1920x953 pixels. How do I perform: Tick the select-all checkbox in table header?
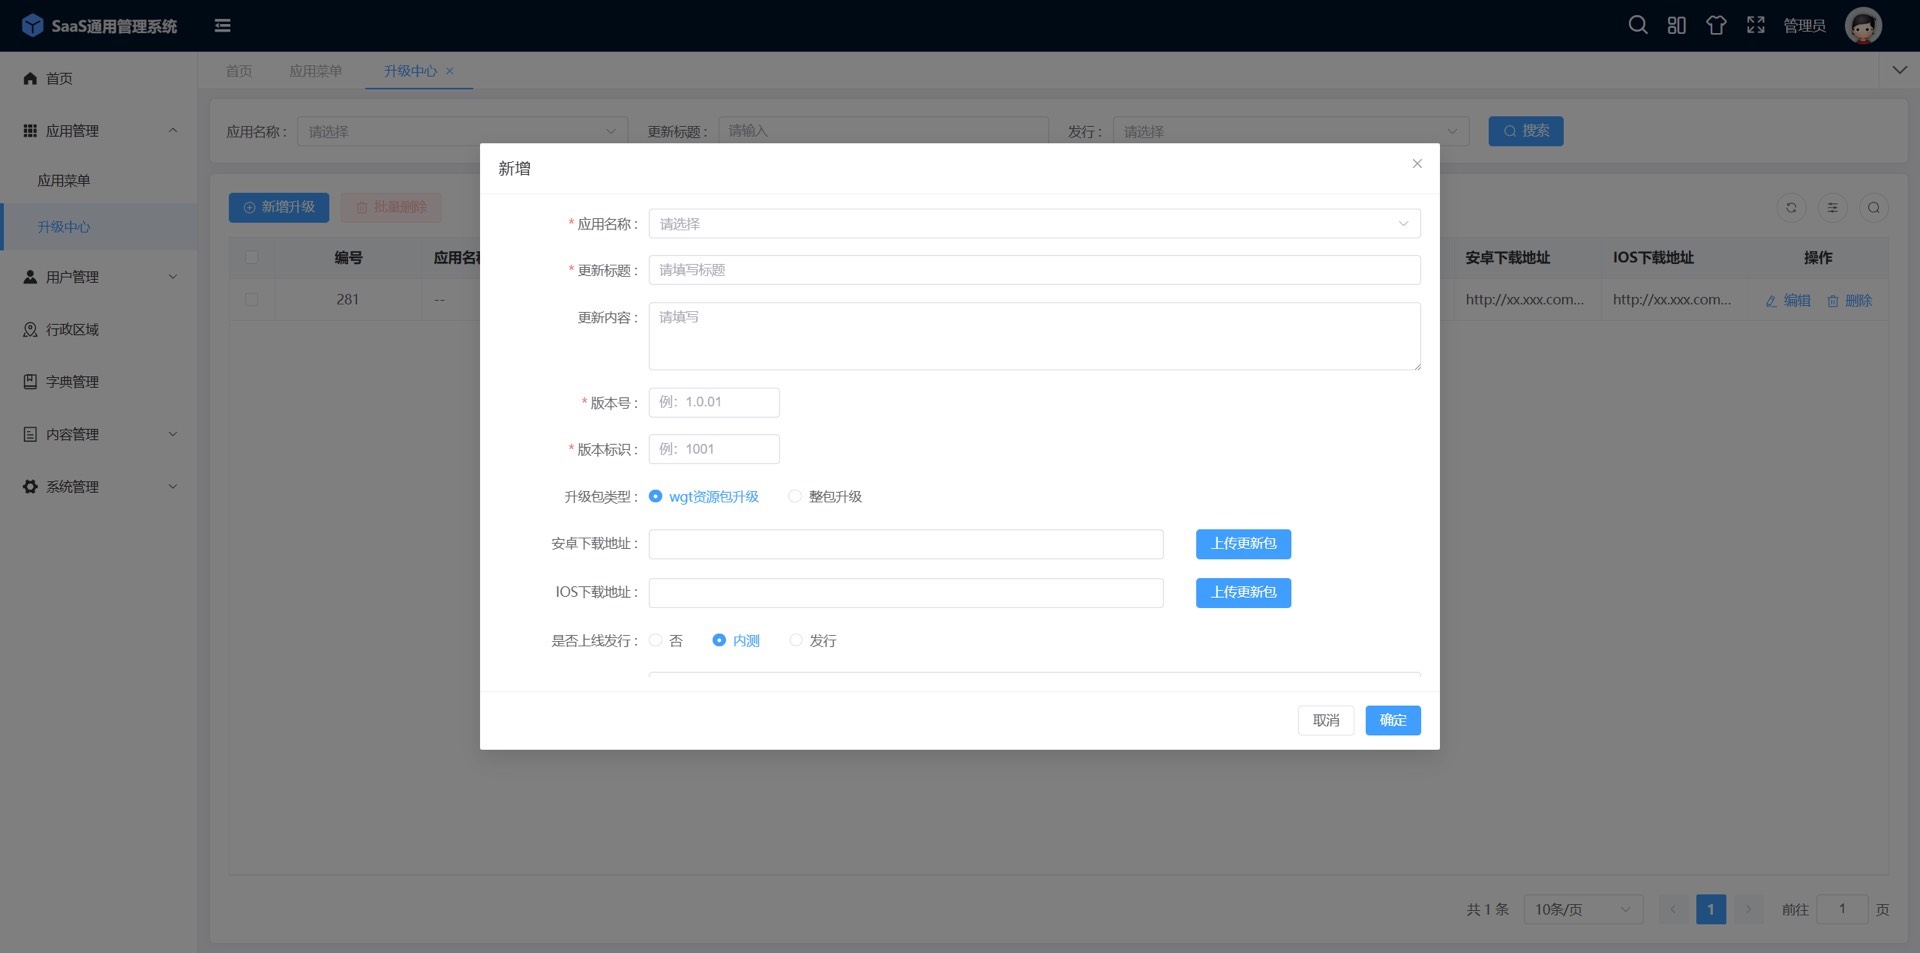point(251,258)
